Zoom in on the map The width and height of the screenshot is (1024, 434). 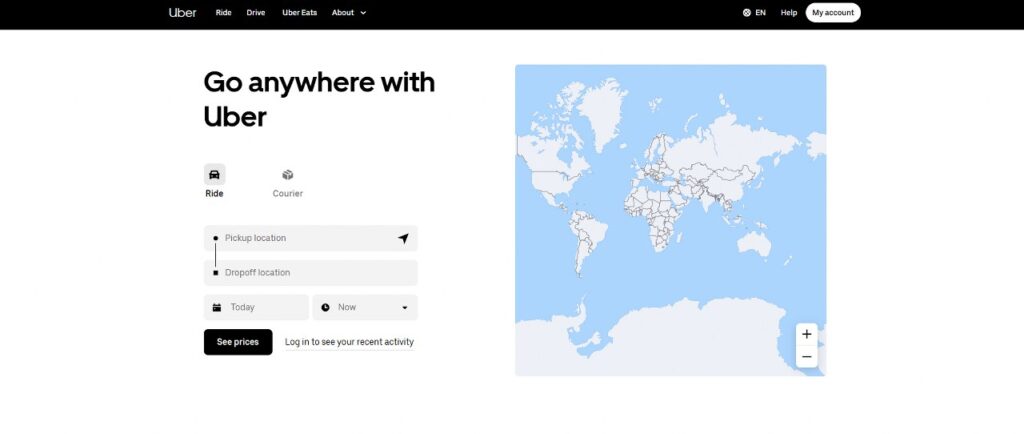tap(807, 333)
